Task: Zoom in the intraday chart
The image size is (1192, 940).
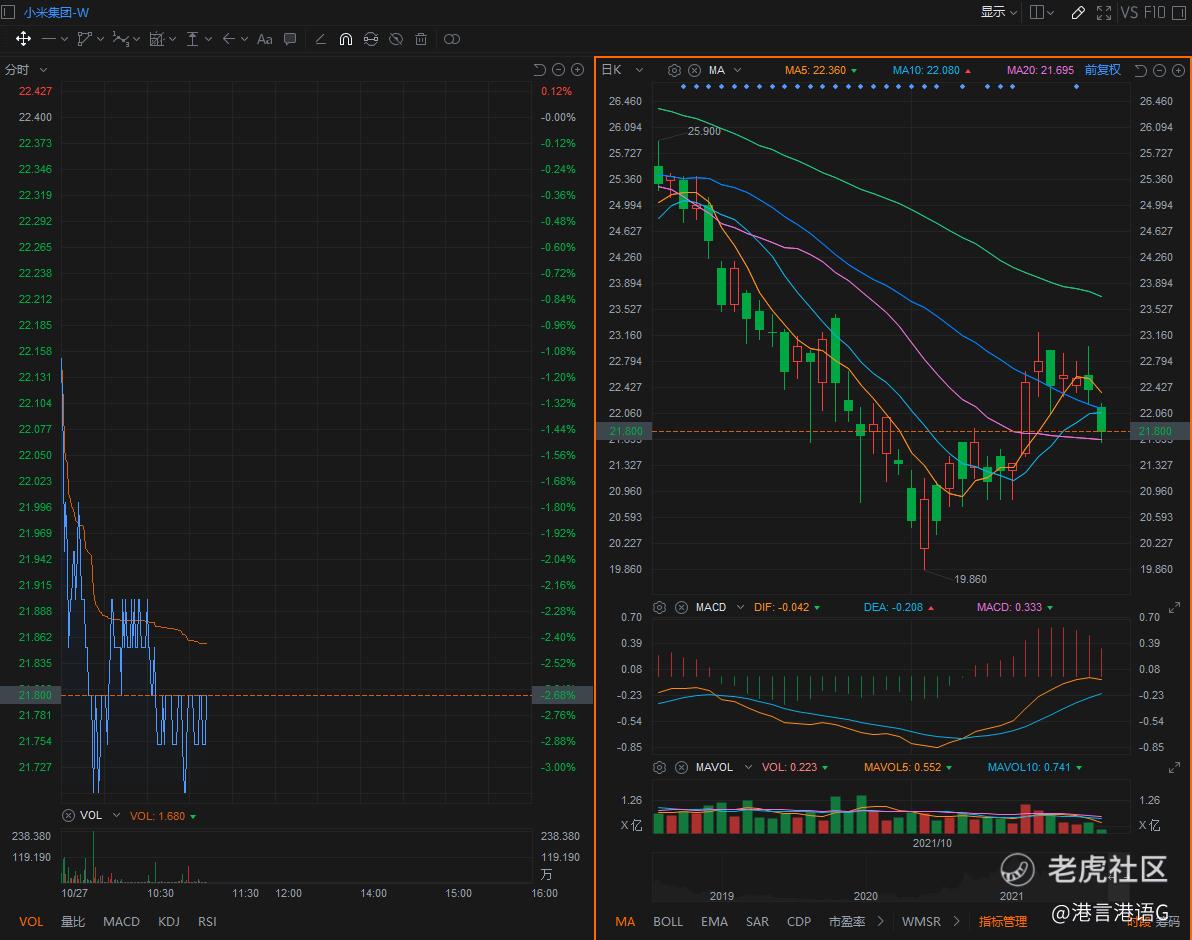Action: point(577,70)
